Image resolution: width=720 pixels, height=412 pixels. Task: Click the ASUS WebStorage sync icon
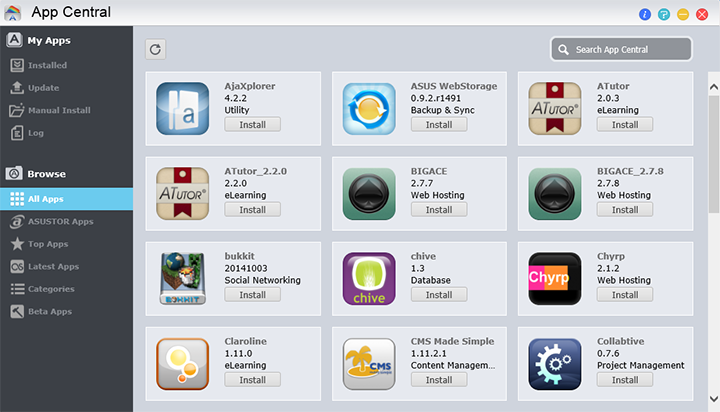[x=369, y=108]
